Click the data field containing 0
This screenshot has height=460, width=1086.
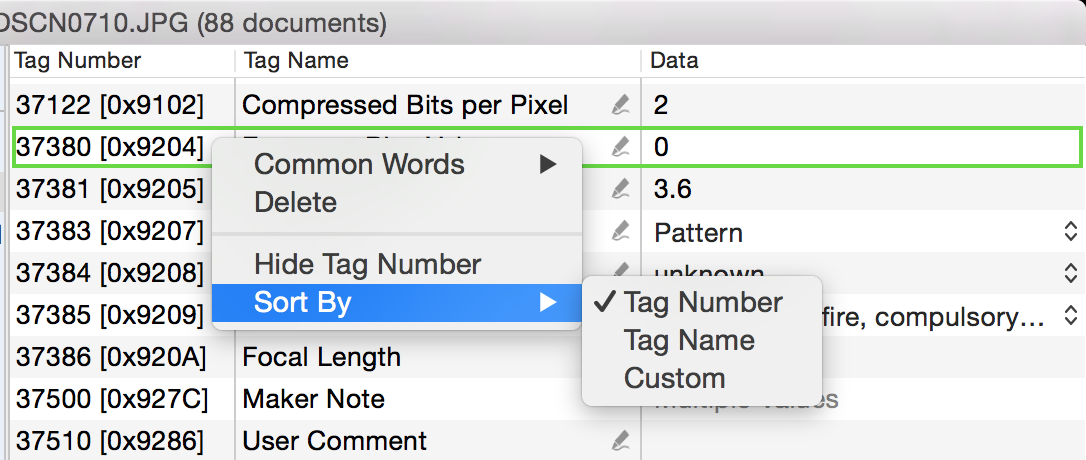pyautogui.click(x=862, y=147)
